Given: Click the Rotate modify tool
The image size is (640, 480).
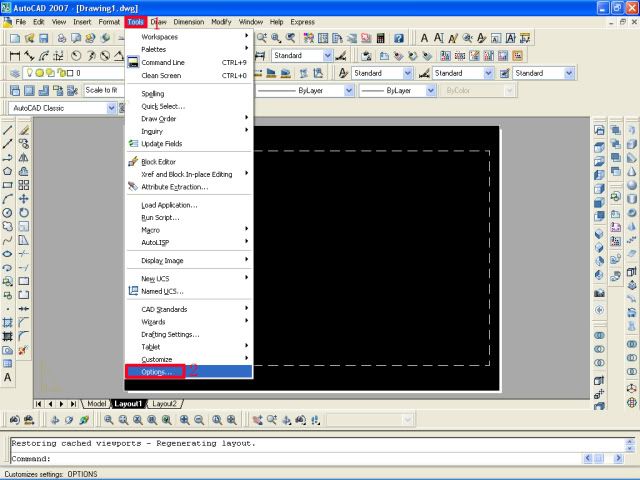Looking at the screenshot, I should tap(24, 213).
